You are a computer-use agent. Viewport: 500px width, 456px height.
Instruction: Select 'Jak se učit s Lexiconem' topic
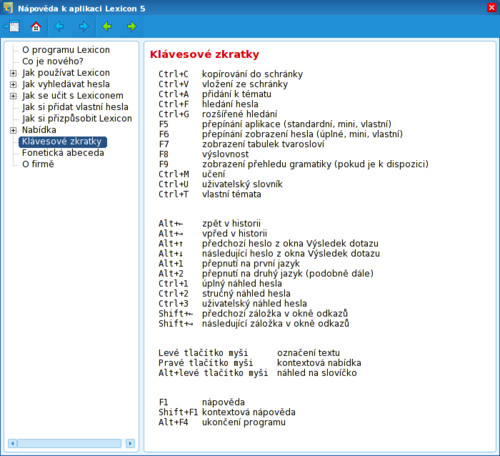(73, 96)
